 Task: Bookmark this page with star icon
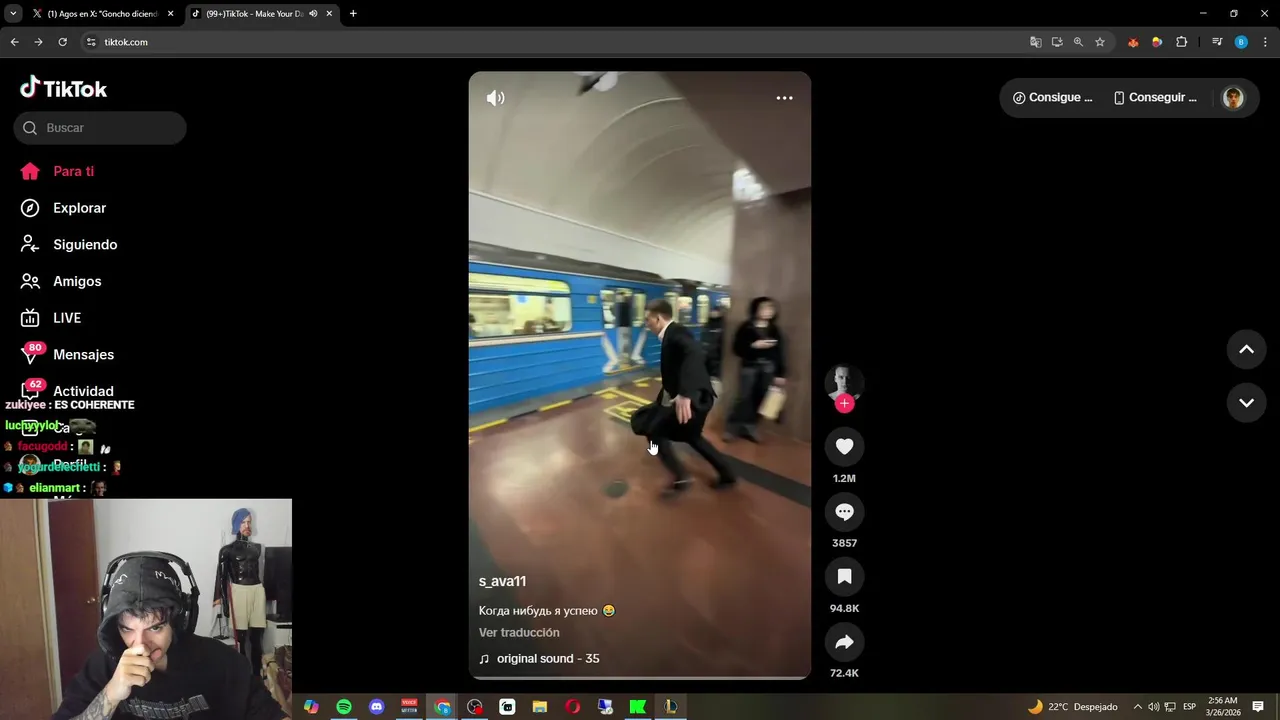coord(1100,42)
